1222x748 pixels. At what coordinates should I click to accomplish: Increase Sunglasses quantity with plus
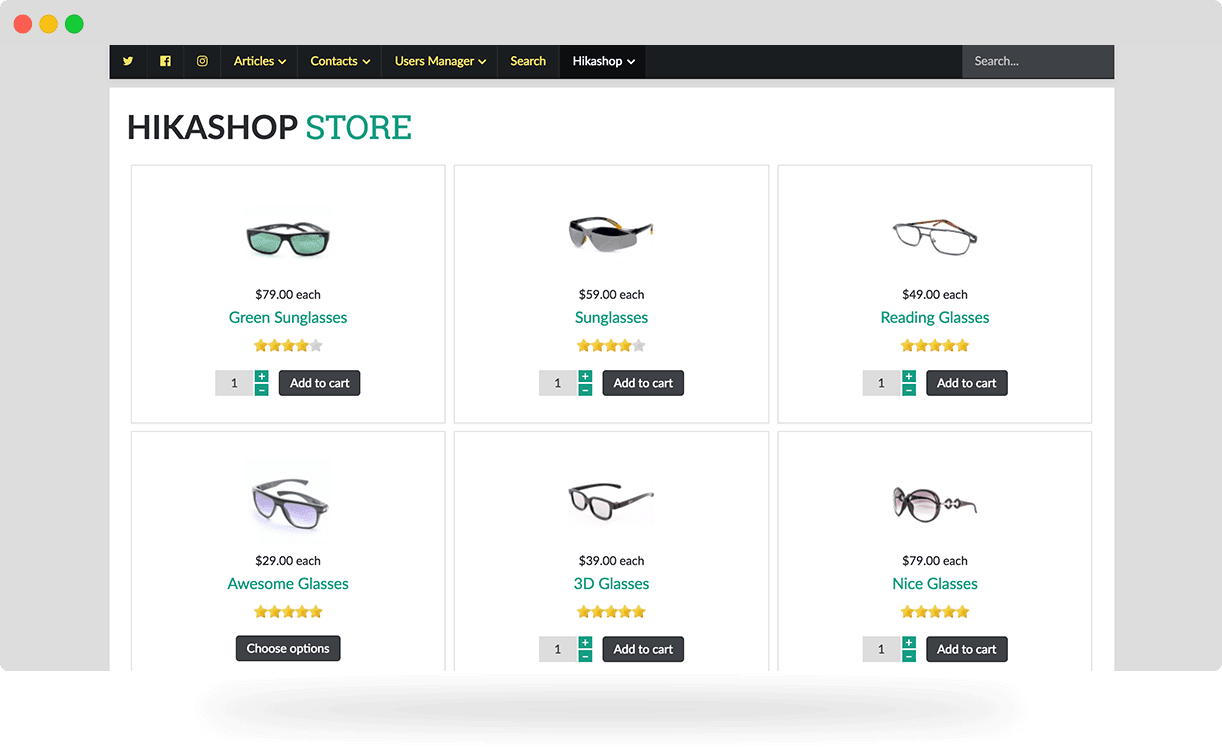[585, 377]
